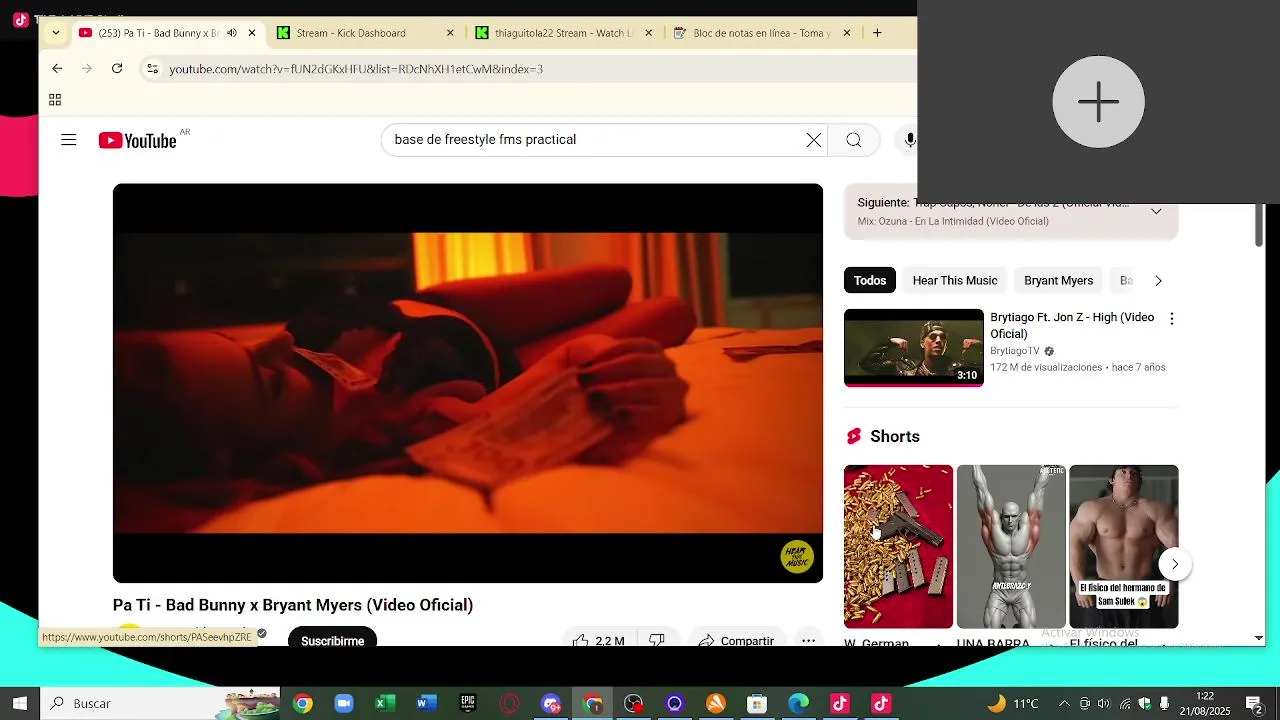This screenshot has width=1280, height=720.
Task: Share the video via Compartir
Action: [736, 639]
